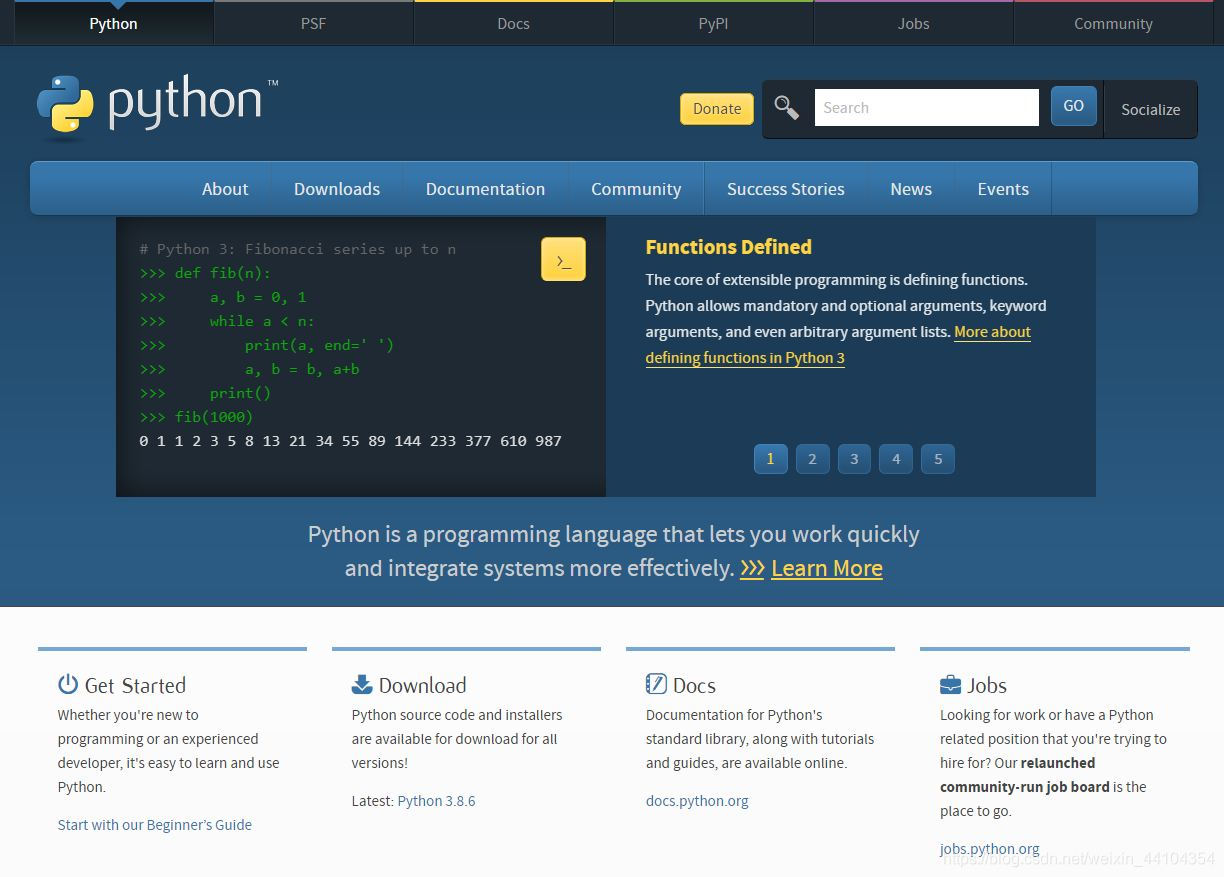The width and height of the screenshot is (1224, 877).
Task: Open the Python 3.8.6 release link
Action: [436, 801]
